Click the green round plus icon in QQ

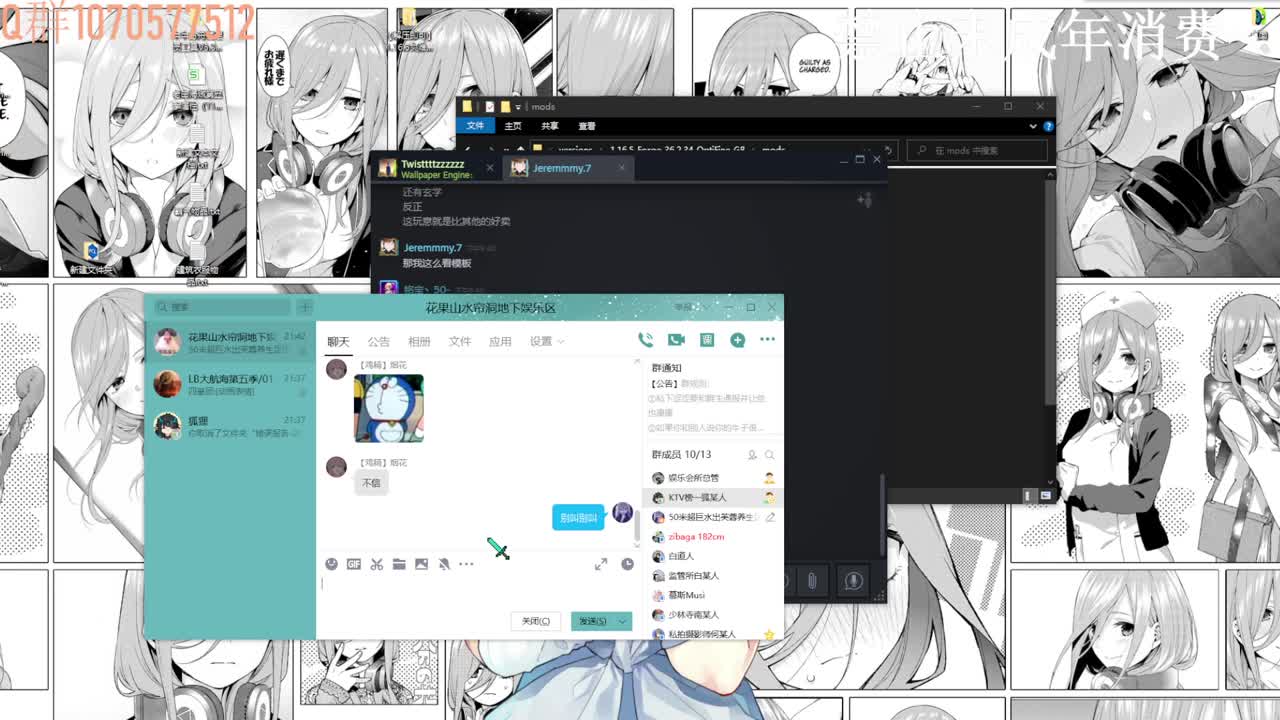point(737,340)
